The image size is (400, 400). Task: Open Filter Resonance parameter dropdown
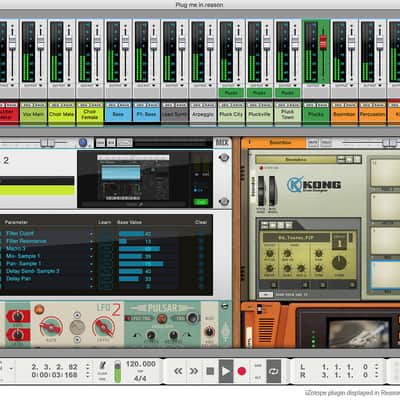(91, 241)
